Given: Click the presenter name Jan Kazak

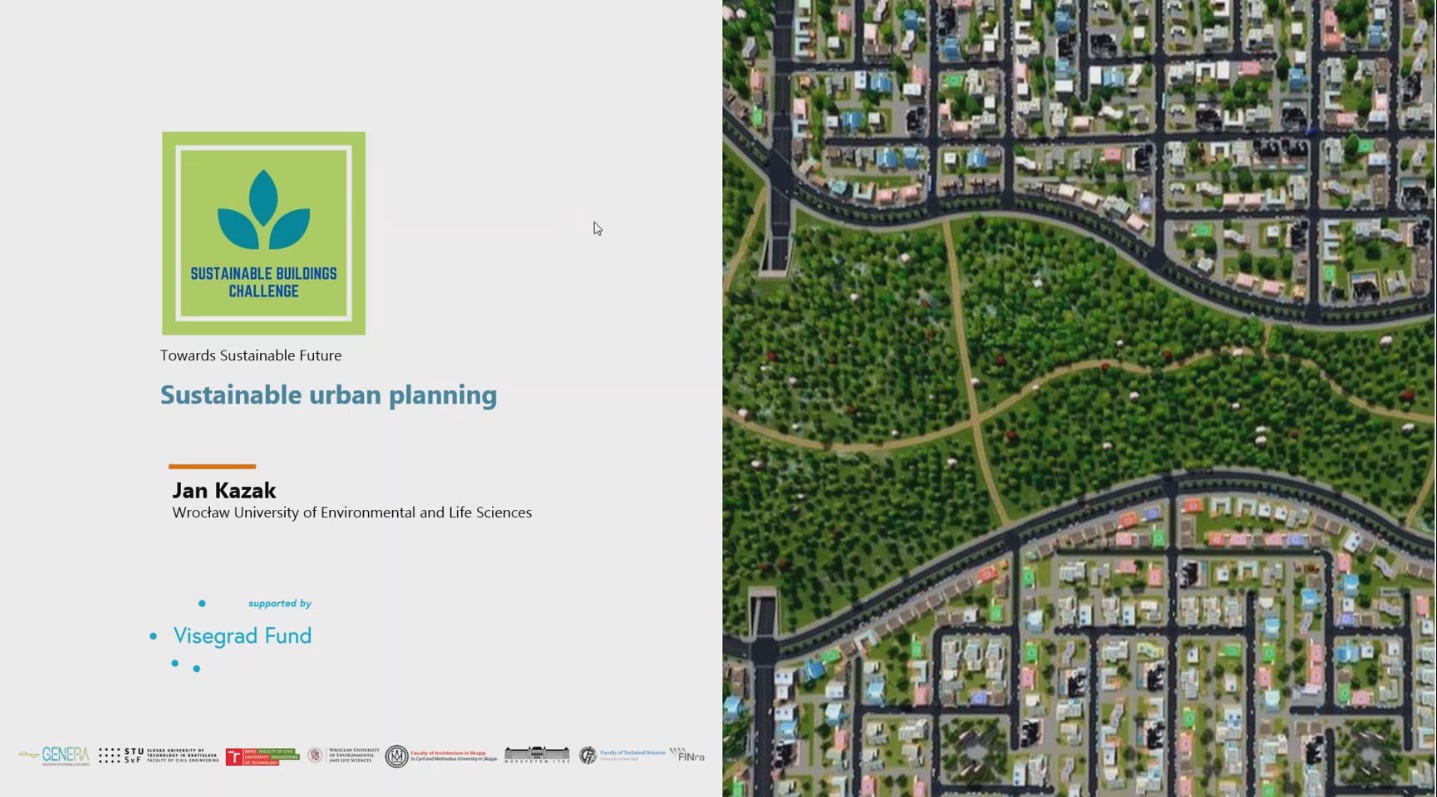Looking at the screenshot, I should pos(224,490).
